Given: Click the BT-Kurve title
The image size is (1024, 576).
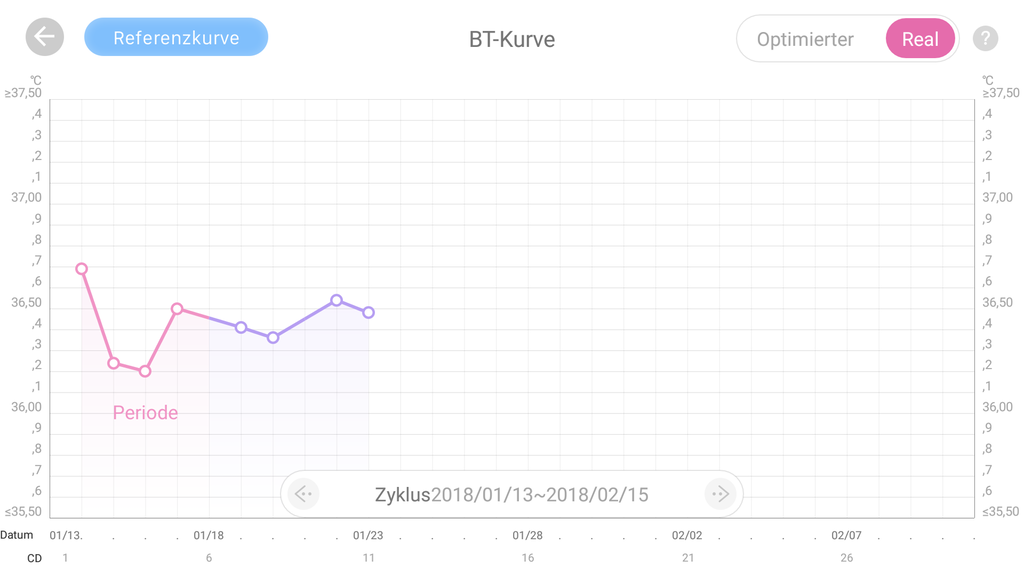Looking at the screenshot, I should 512,40.
